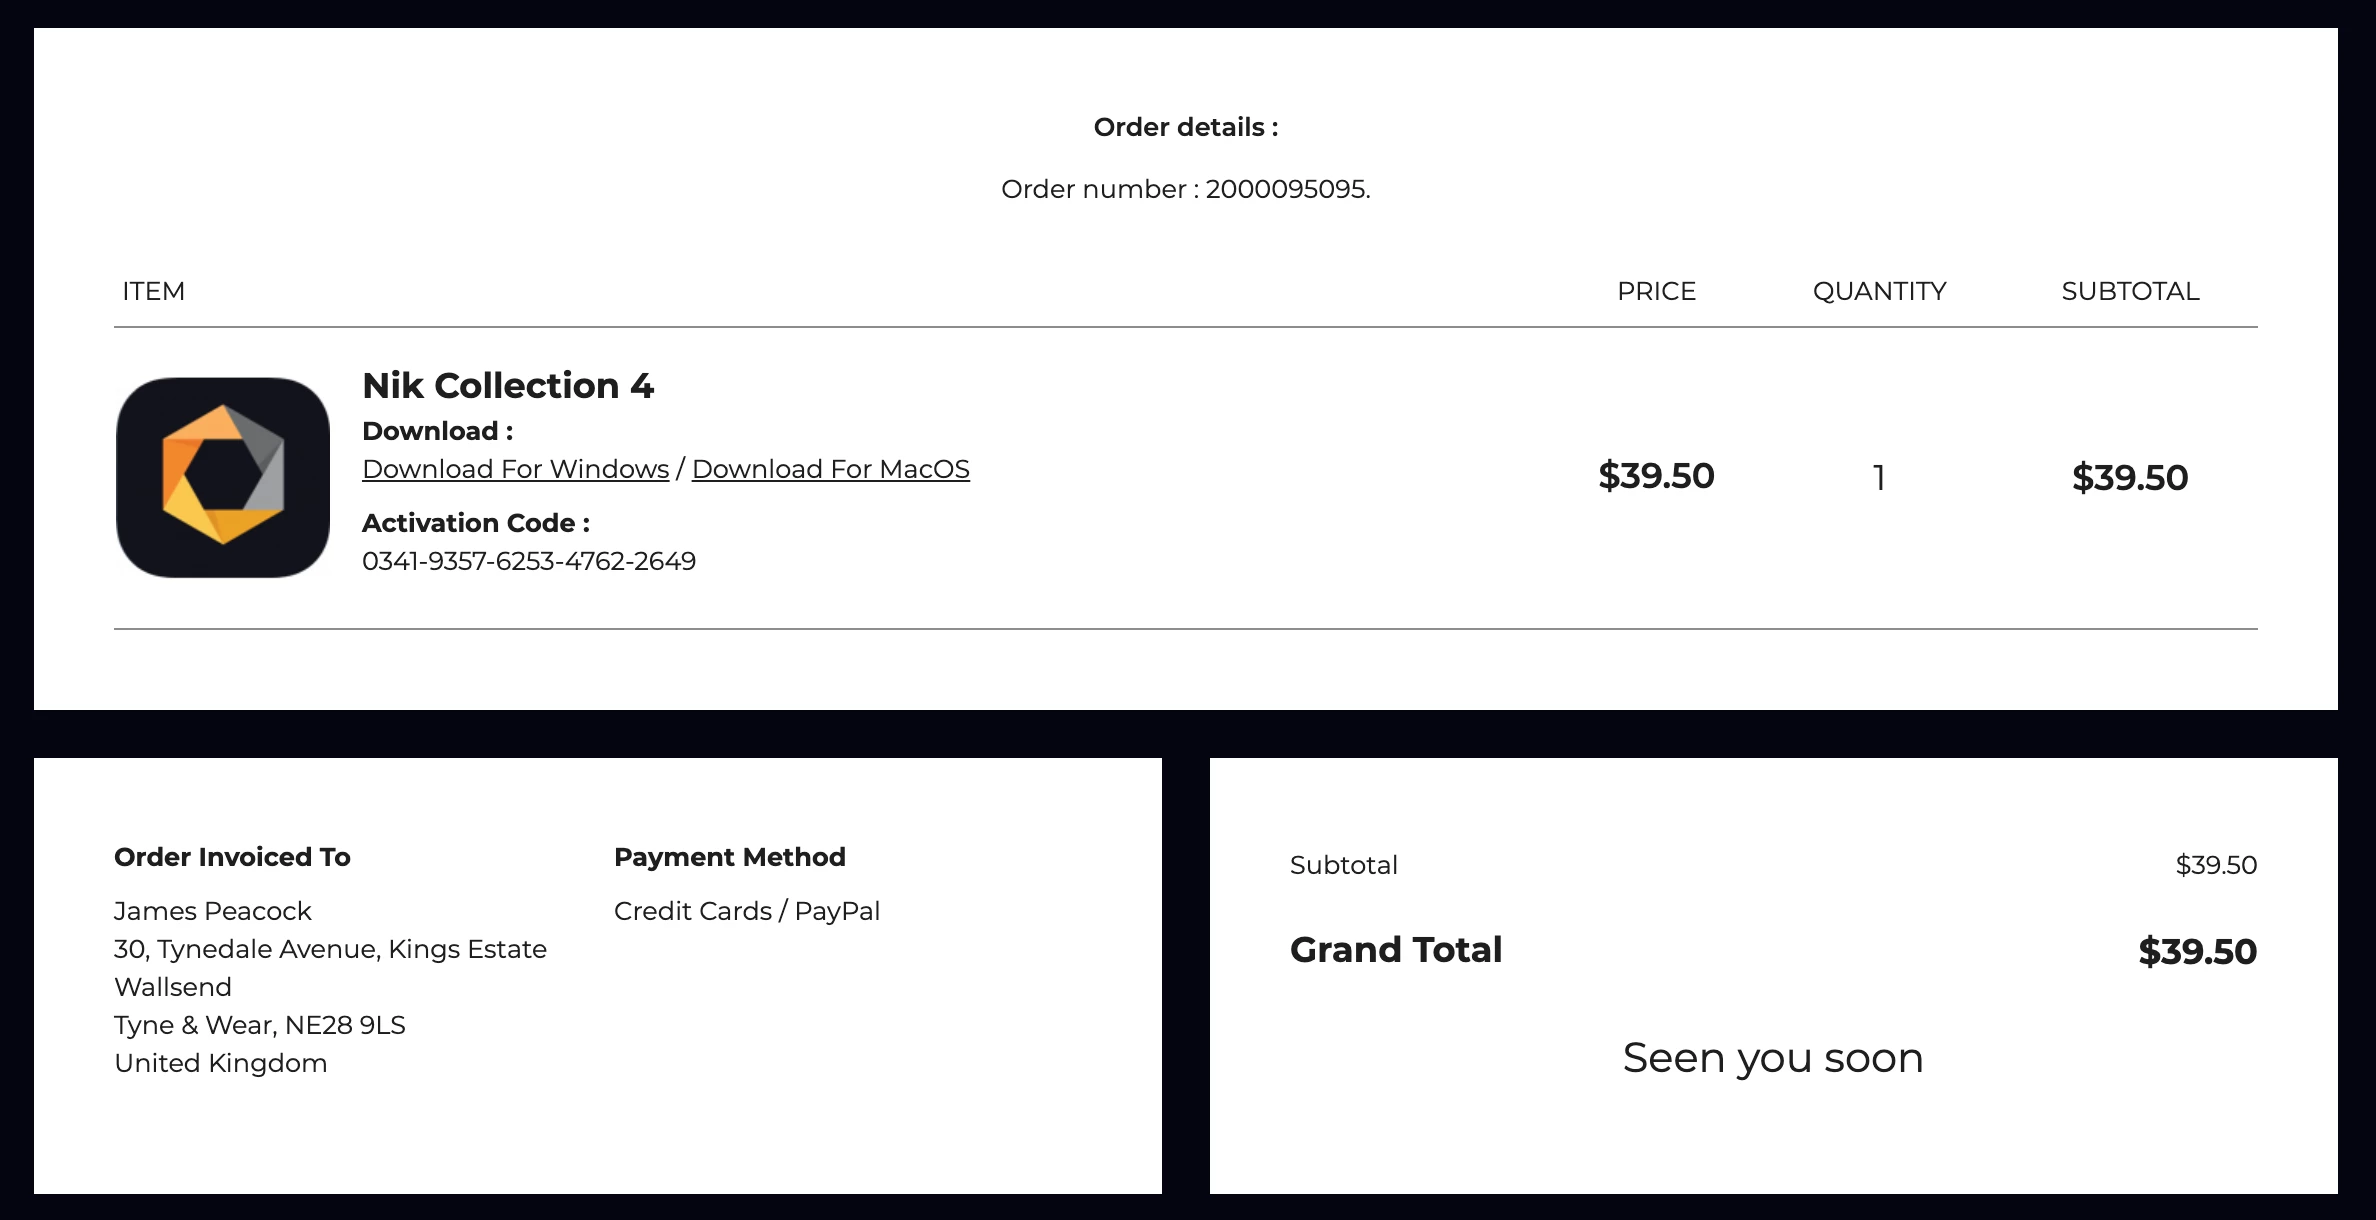The width and height of the screenshot is (2376, 1220).
Task: Click the Credit Cards / PayPal text
Action: click(746, 911)
